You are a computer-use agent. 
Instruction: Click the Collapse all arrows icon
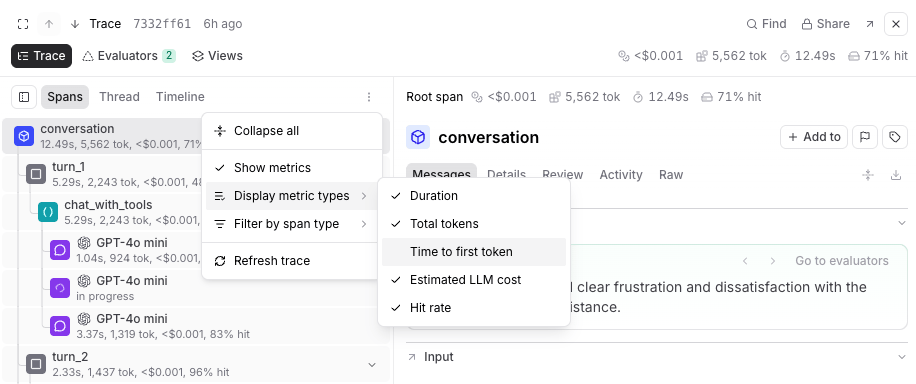point(220,131)
